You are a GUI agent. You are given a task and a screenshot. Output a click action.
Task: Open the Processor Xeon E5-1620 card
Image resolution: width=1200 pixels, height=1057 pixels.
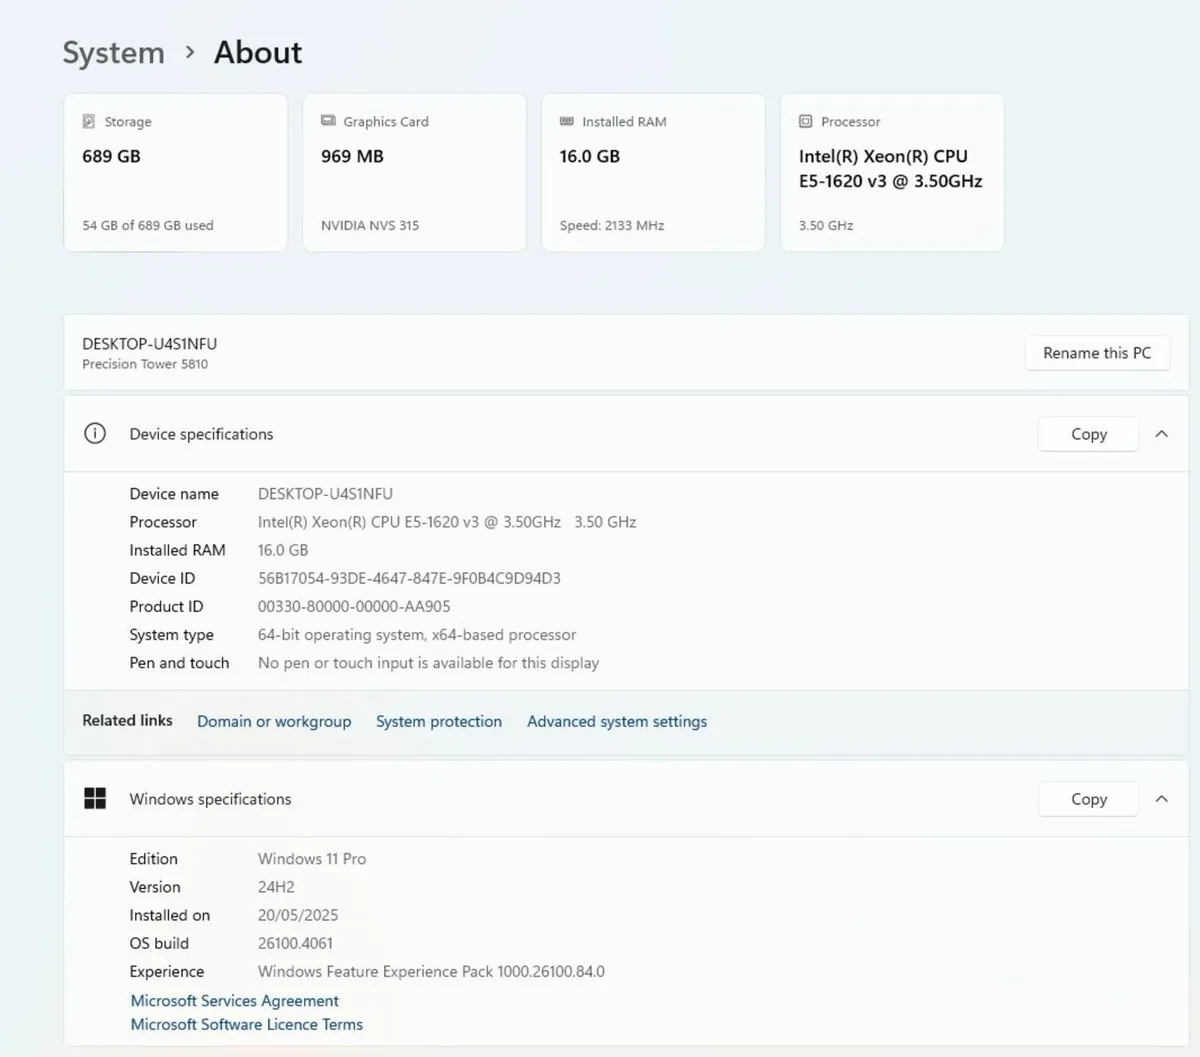892,173
